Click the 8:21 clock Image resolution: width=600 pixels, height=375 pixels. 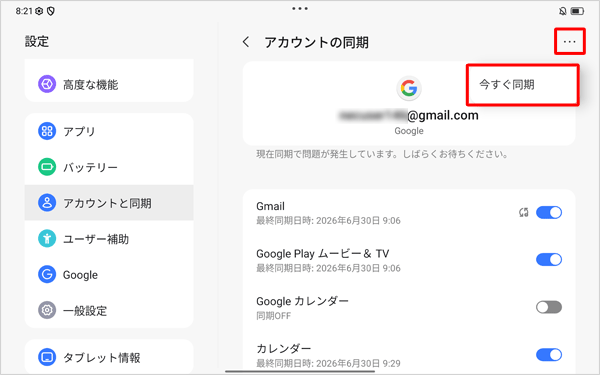click(24, 11)
